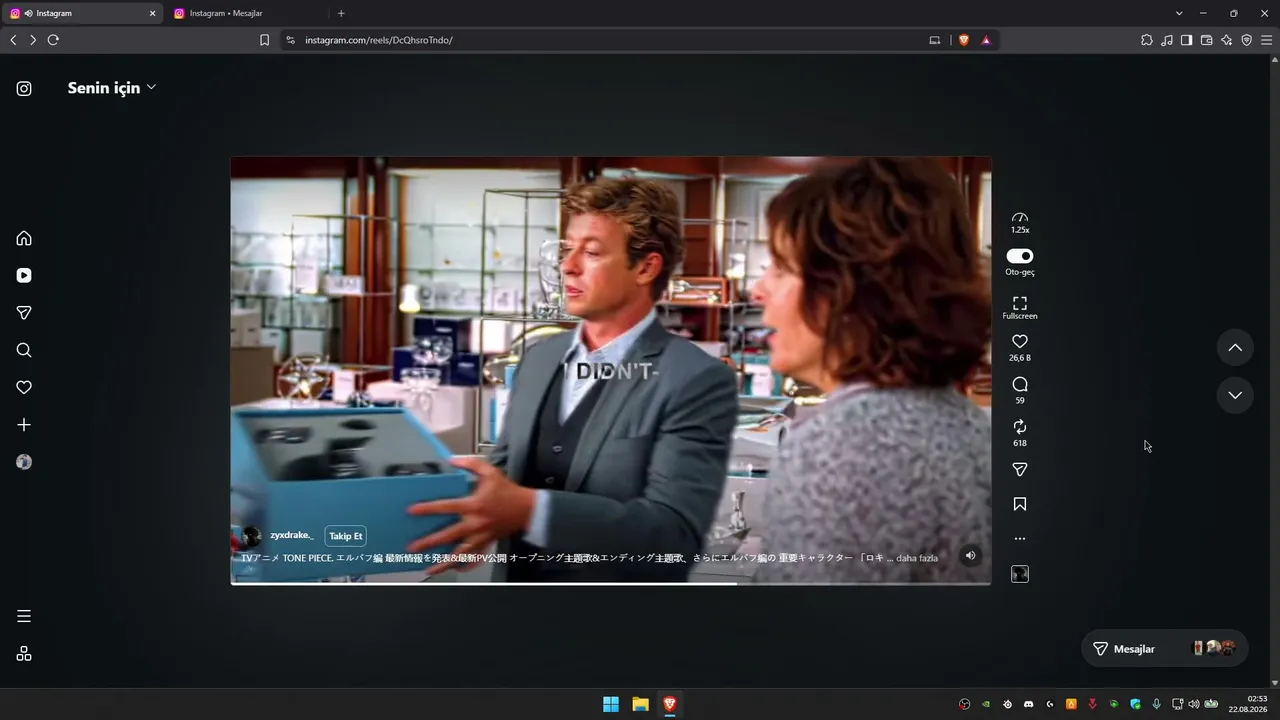This screenshot has height=720, width=1280.
Task: Go forward in browser history
Action: tap(33, 40)
